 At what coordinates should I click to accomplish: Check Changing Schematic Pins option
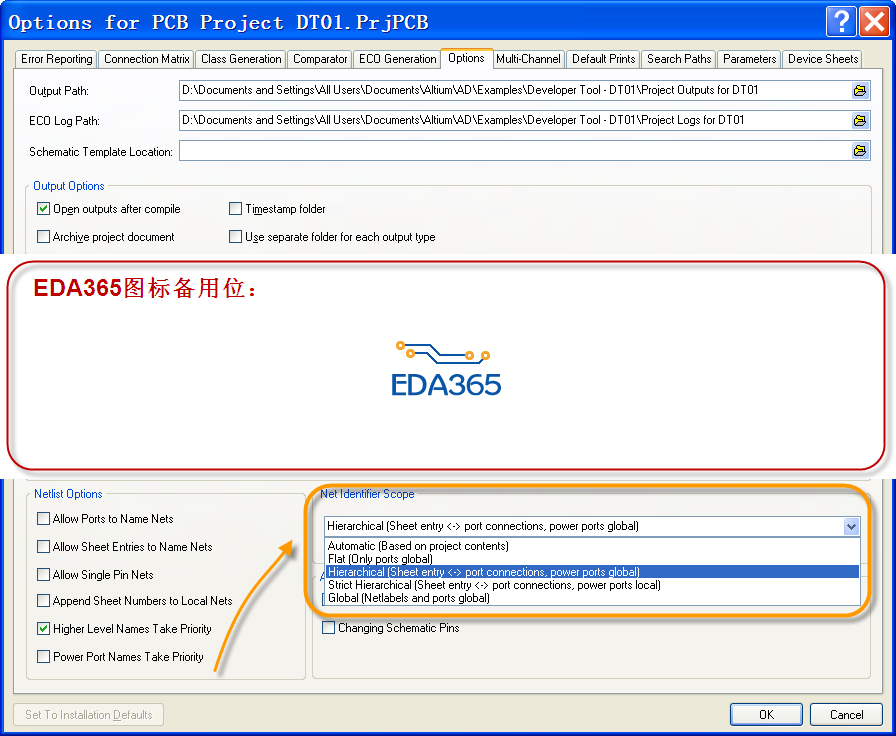[329, 628]
